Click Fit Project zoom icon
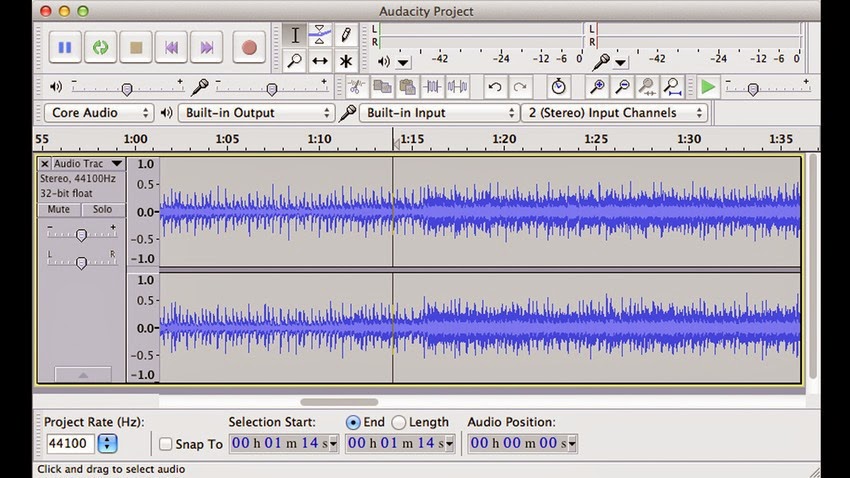Image resolution: width=850 pixels, height=478 pixels. 672,87
